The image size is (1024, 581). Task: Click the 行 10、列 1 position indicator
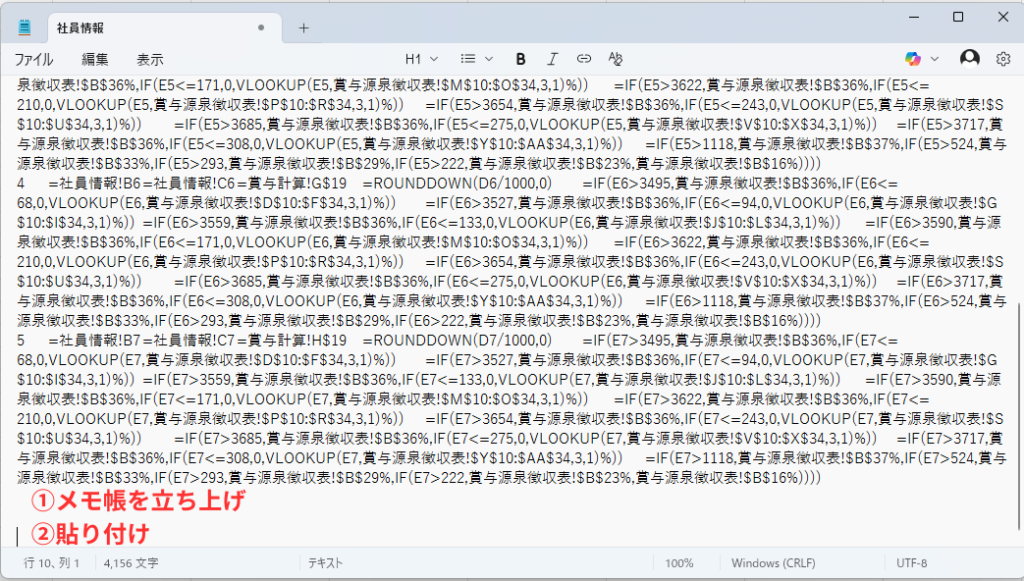52,564
